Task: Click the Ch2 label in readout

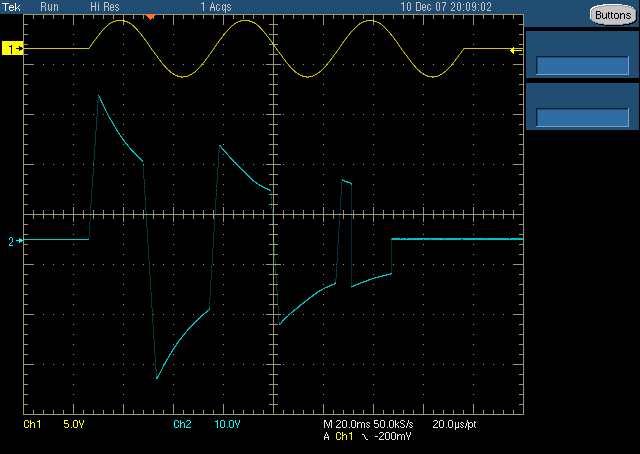Action: coord(182,424)
